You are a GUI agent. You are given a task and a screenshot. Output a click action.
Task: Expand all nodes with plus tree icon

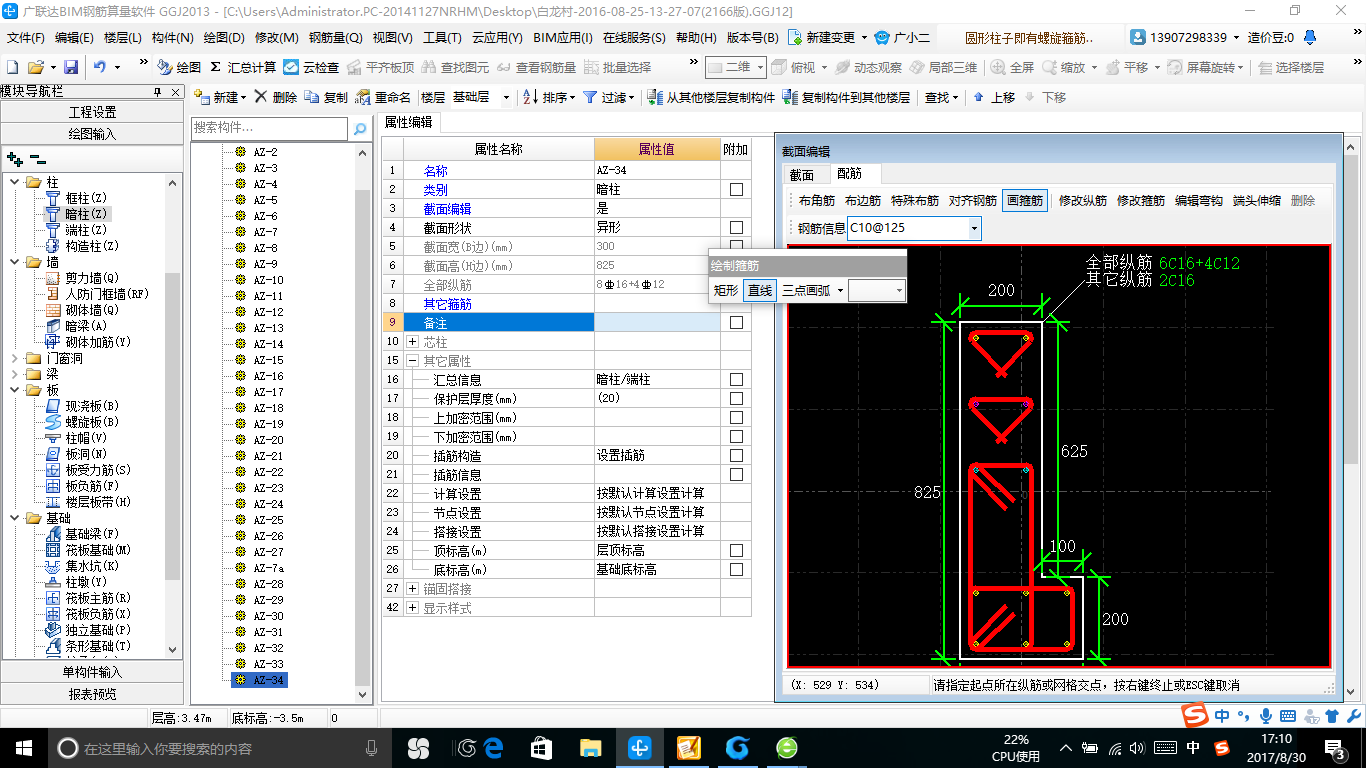(x=15, y=159)
